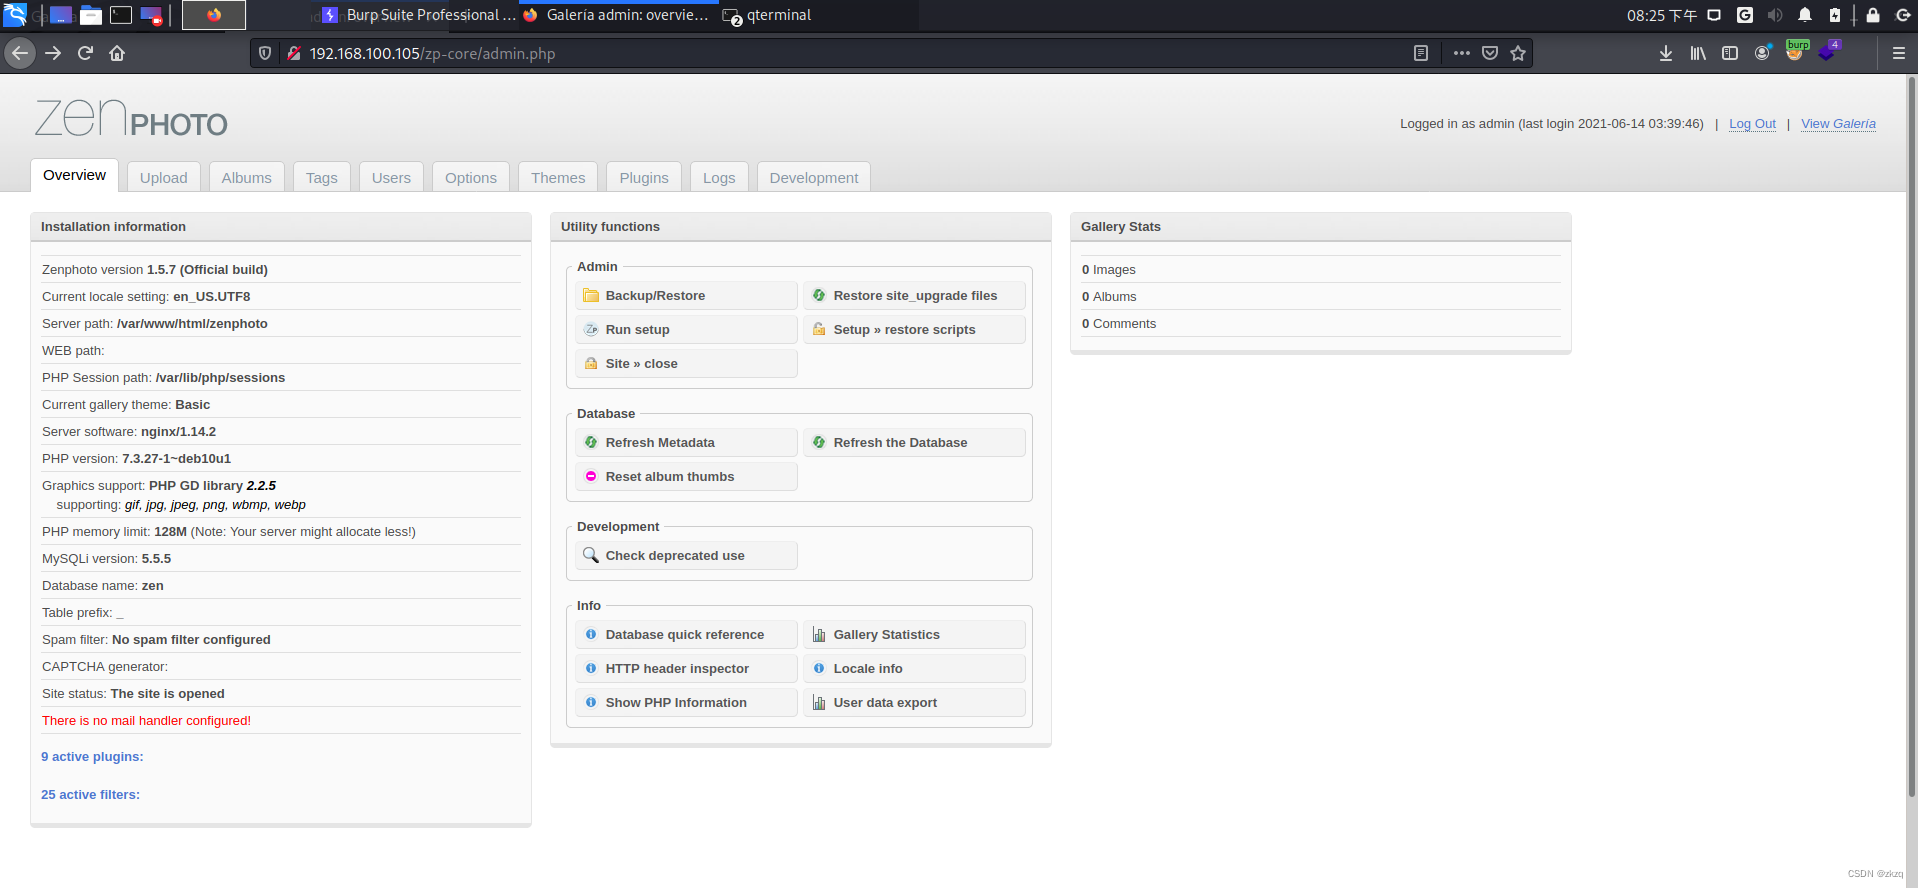Click the Zenphoto logo
This screenshot has width=1918, height=888.
click(x=131, y=118)
